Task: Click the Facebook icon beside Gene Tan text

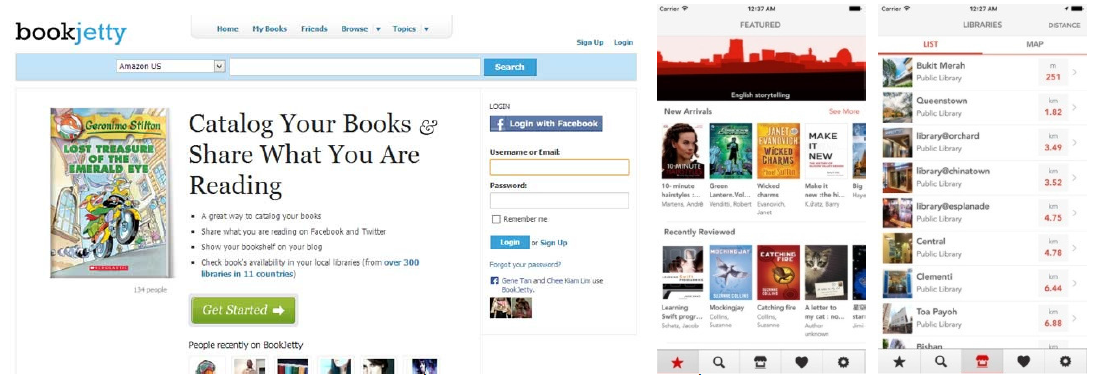Action: coord(494,281)
